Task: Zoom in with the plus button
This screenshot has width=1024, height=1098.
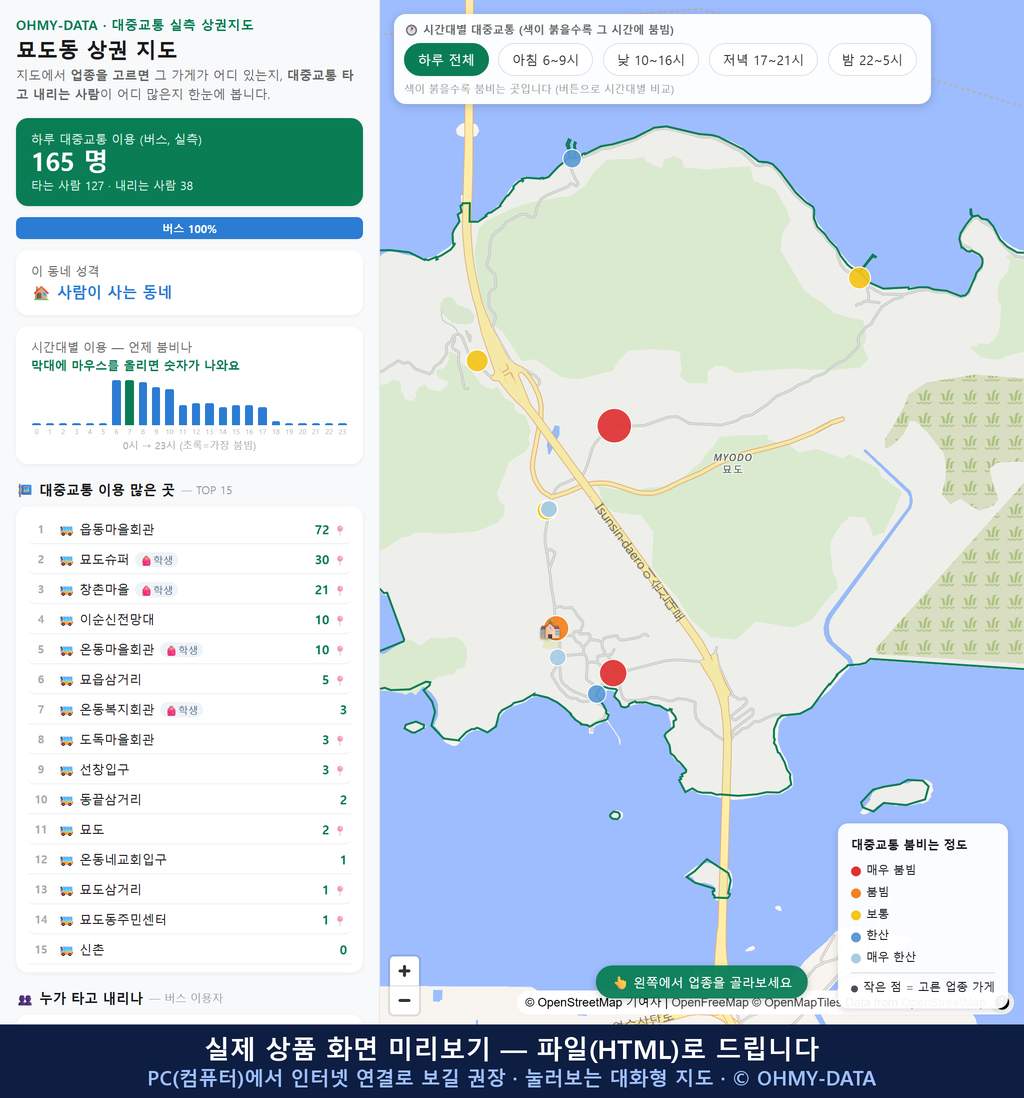Action: 404,971
